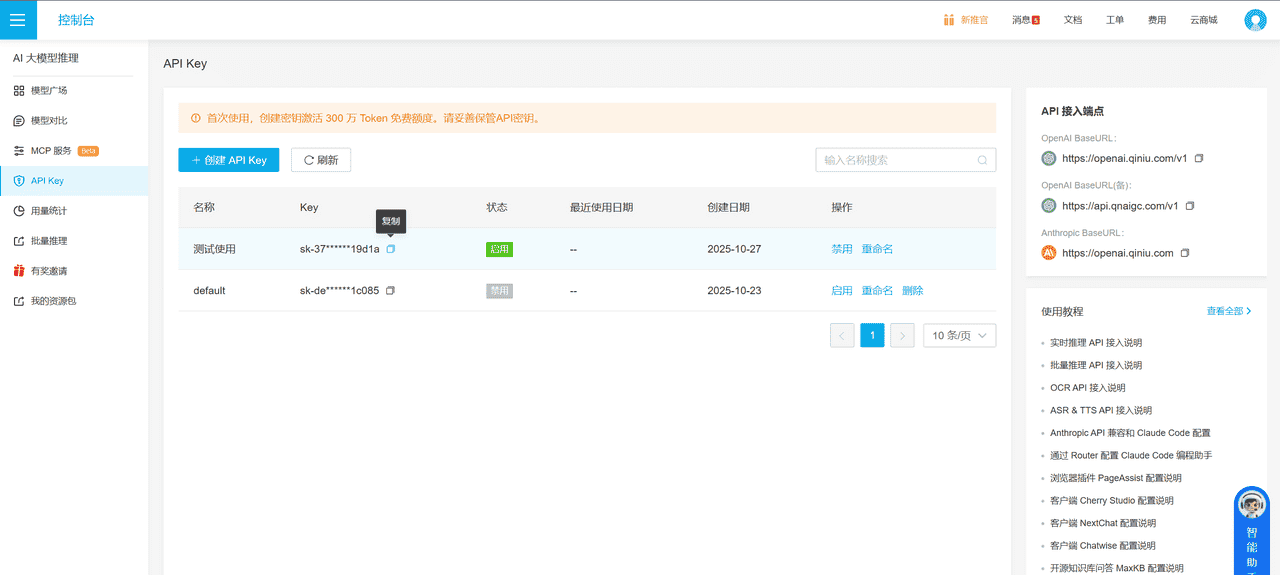This screenshot has width=1280, height=575.
Task: Open 文档 in top bar
Action: coord(1073,20)
